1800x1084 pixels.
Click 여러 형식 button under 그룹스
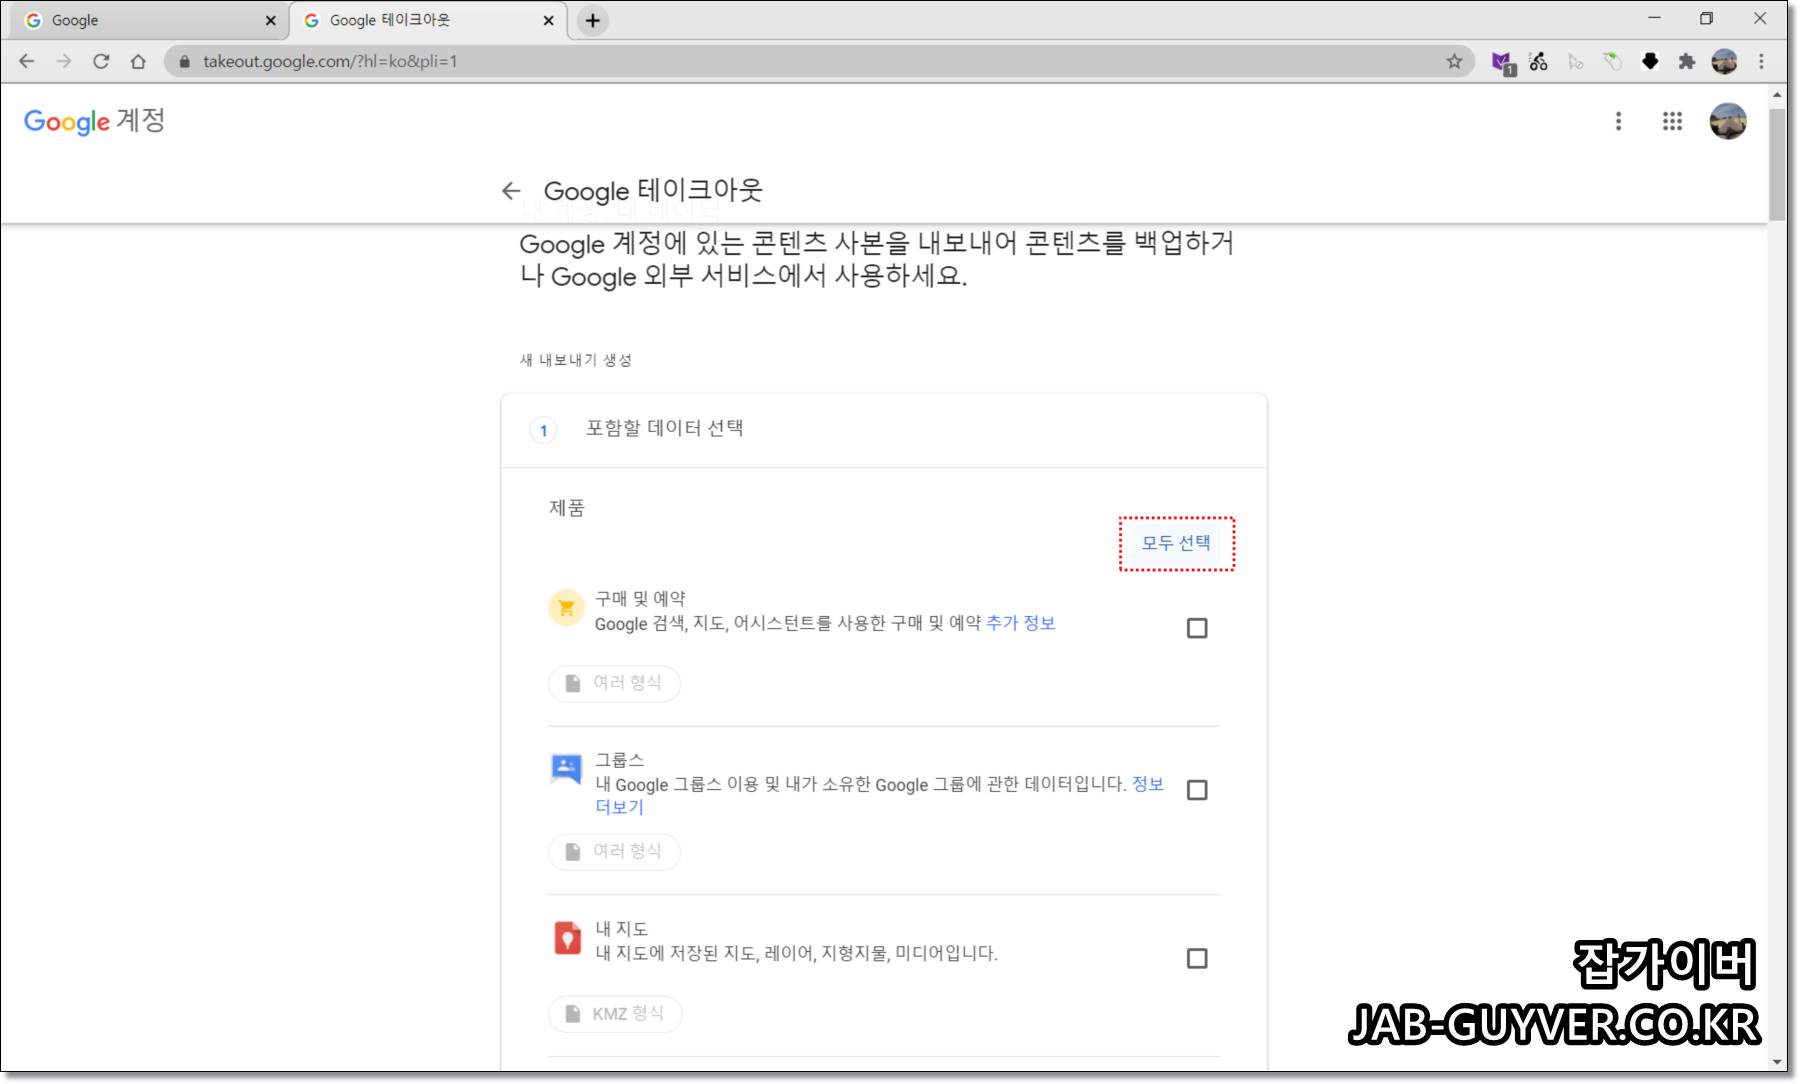pos(614,851)
